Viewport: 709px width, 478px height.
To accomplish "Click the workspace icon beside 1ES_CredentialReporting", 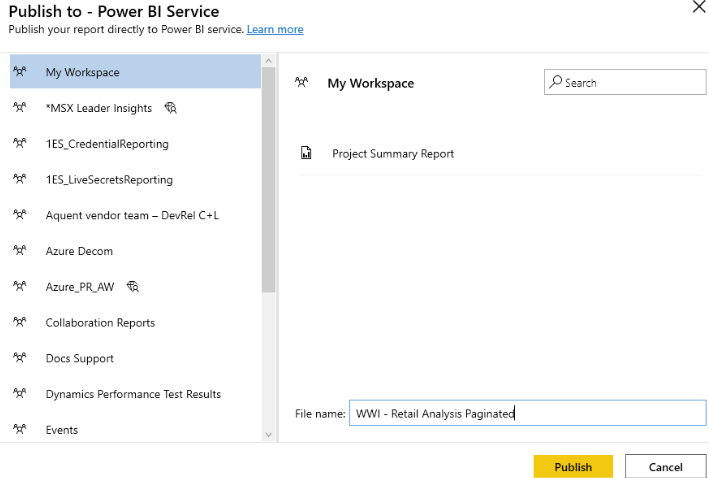I will coord(19,143).
